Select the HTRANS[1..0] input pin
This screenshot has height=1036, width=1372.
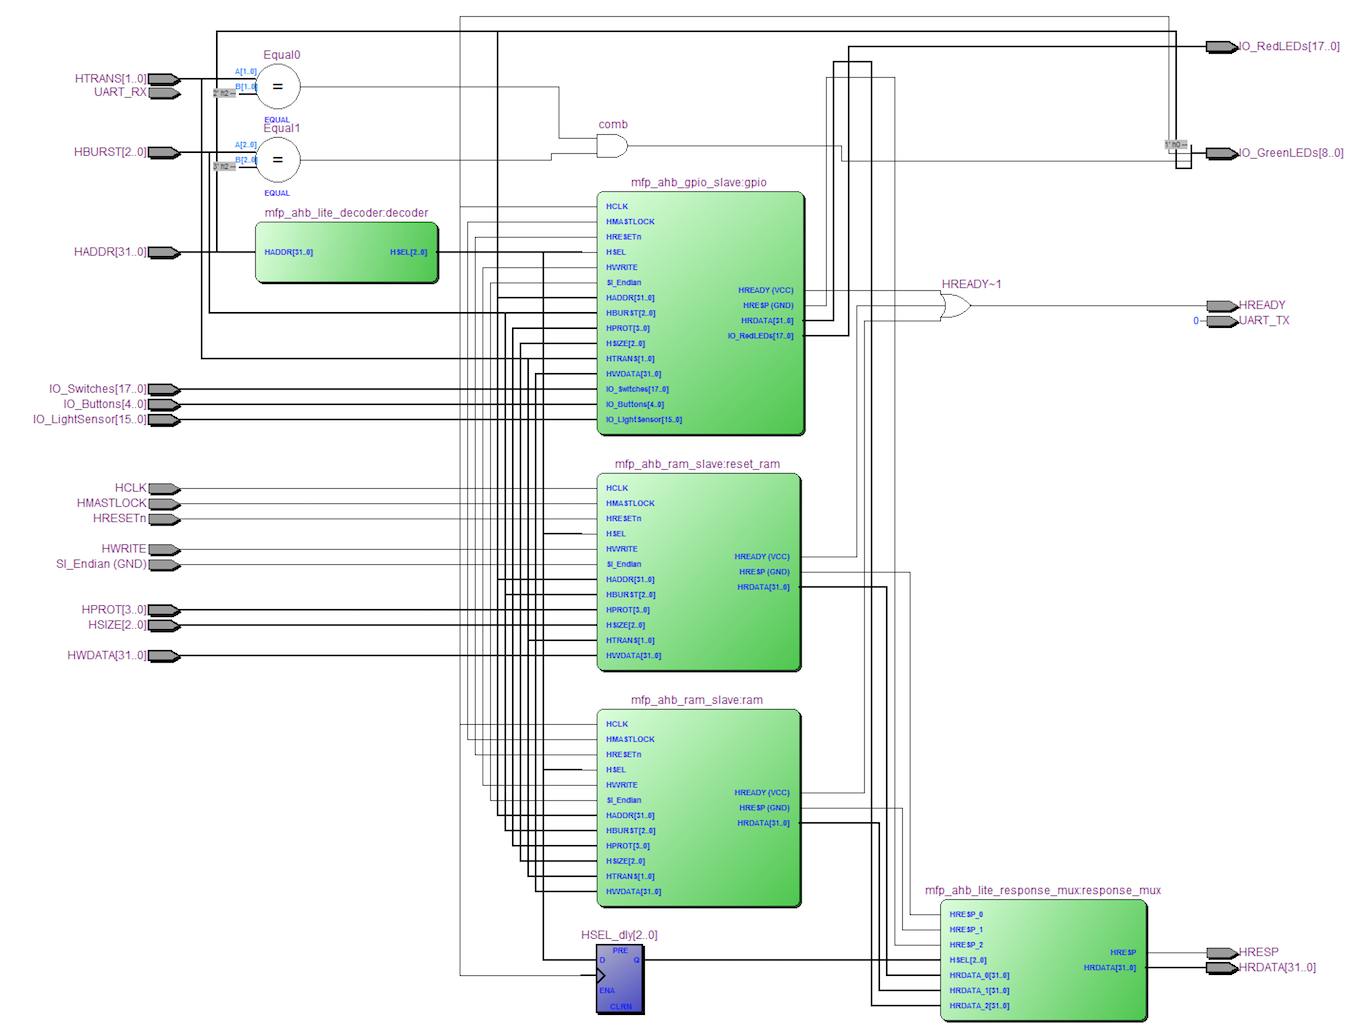click(164, 79)
